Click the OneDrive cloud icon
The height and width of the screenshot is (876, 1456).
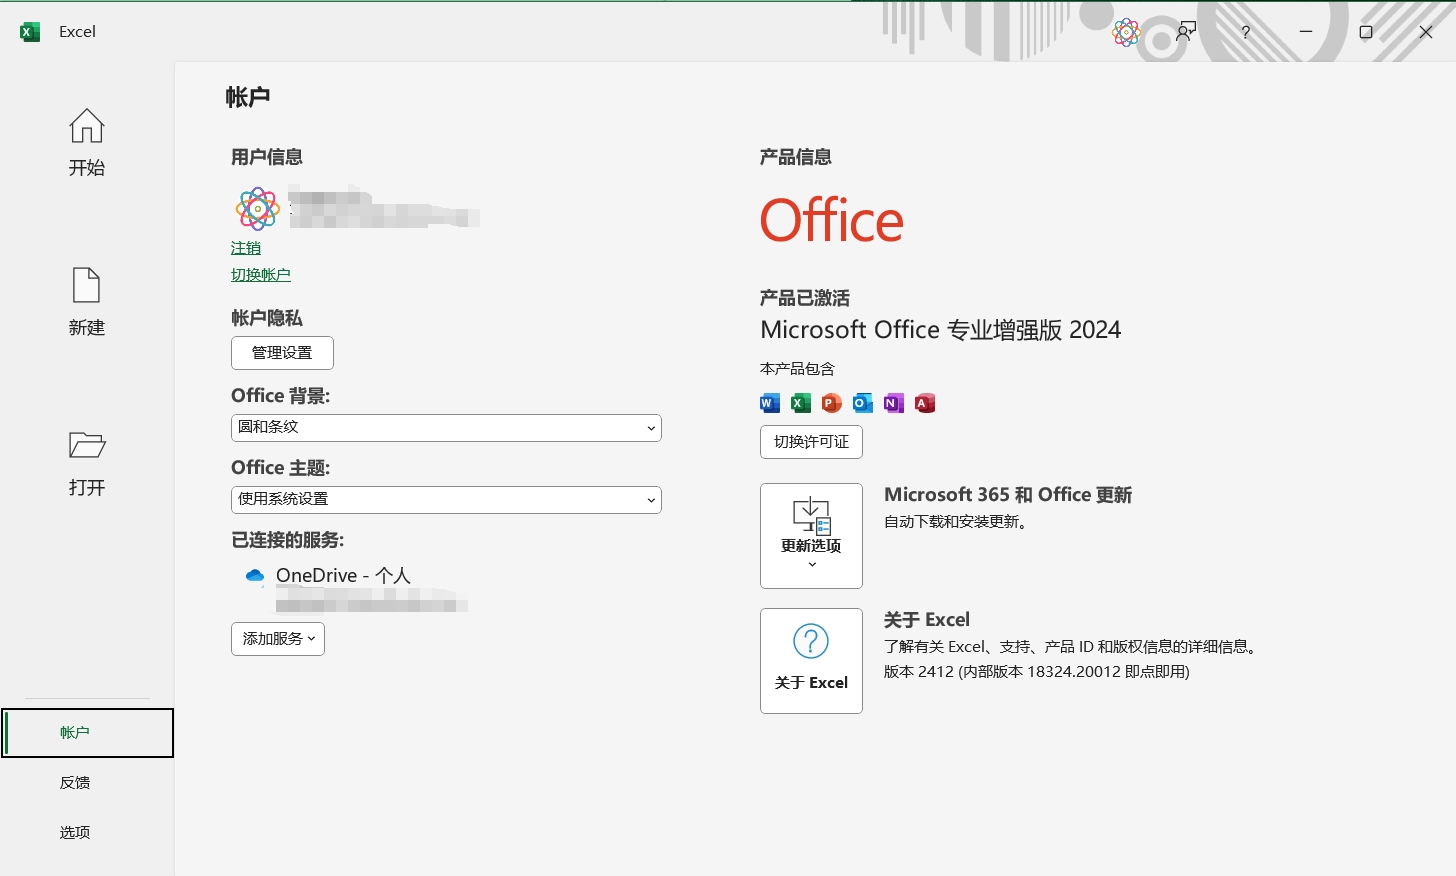[x=255, y=576]
